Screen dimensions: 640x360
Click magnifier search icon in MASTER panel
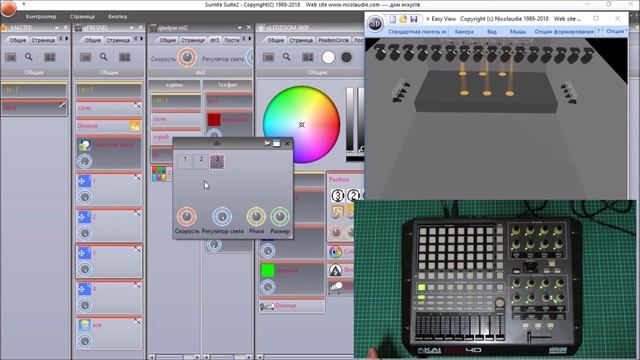[29, 57]
